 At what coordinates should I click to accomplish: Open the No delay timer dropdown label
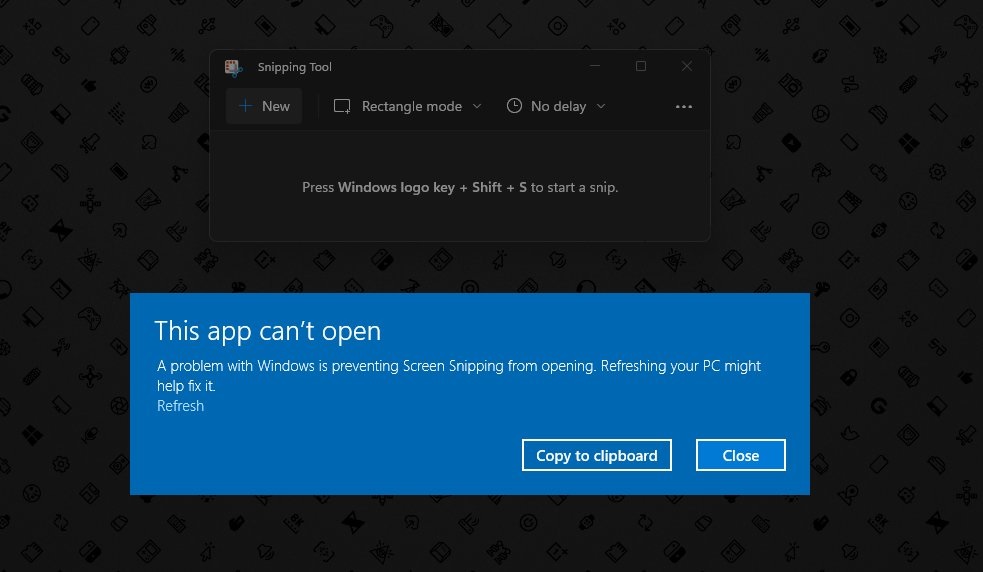(x=558, y=106)
